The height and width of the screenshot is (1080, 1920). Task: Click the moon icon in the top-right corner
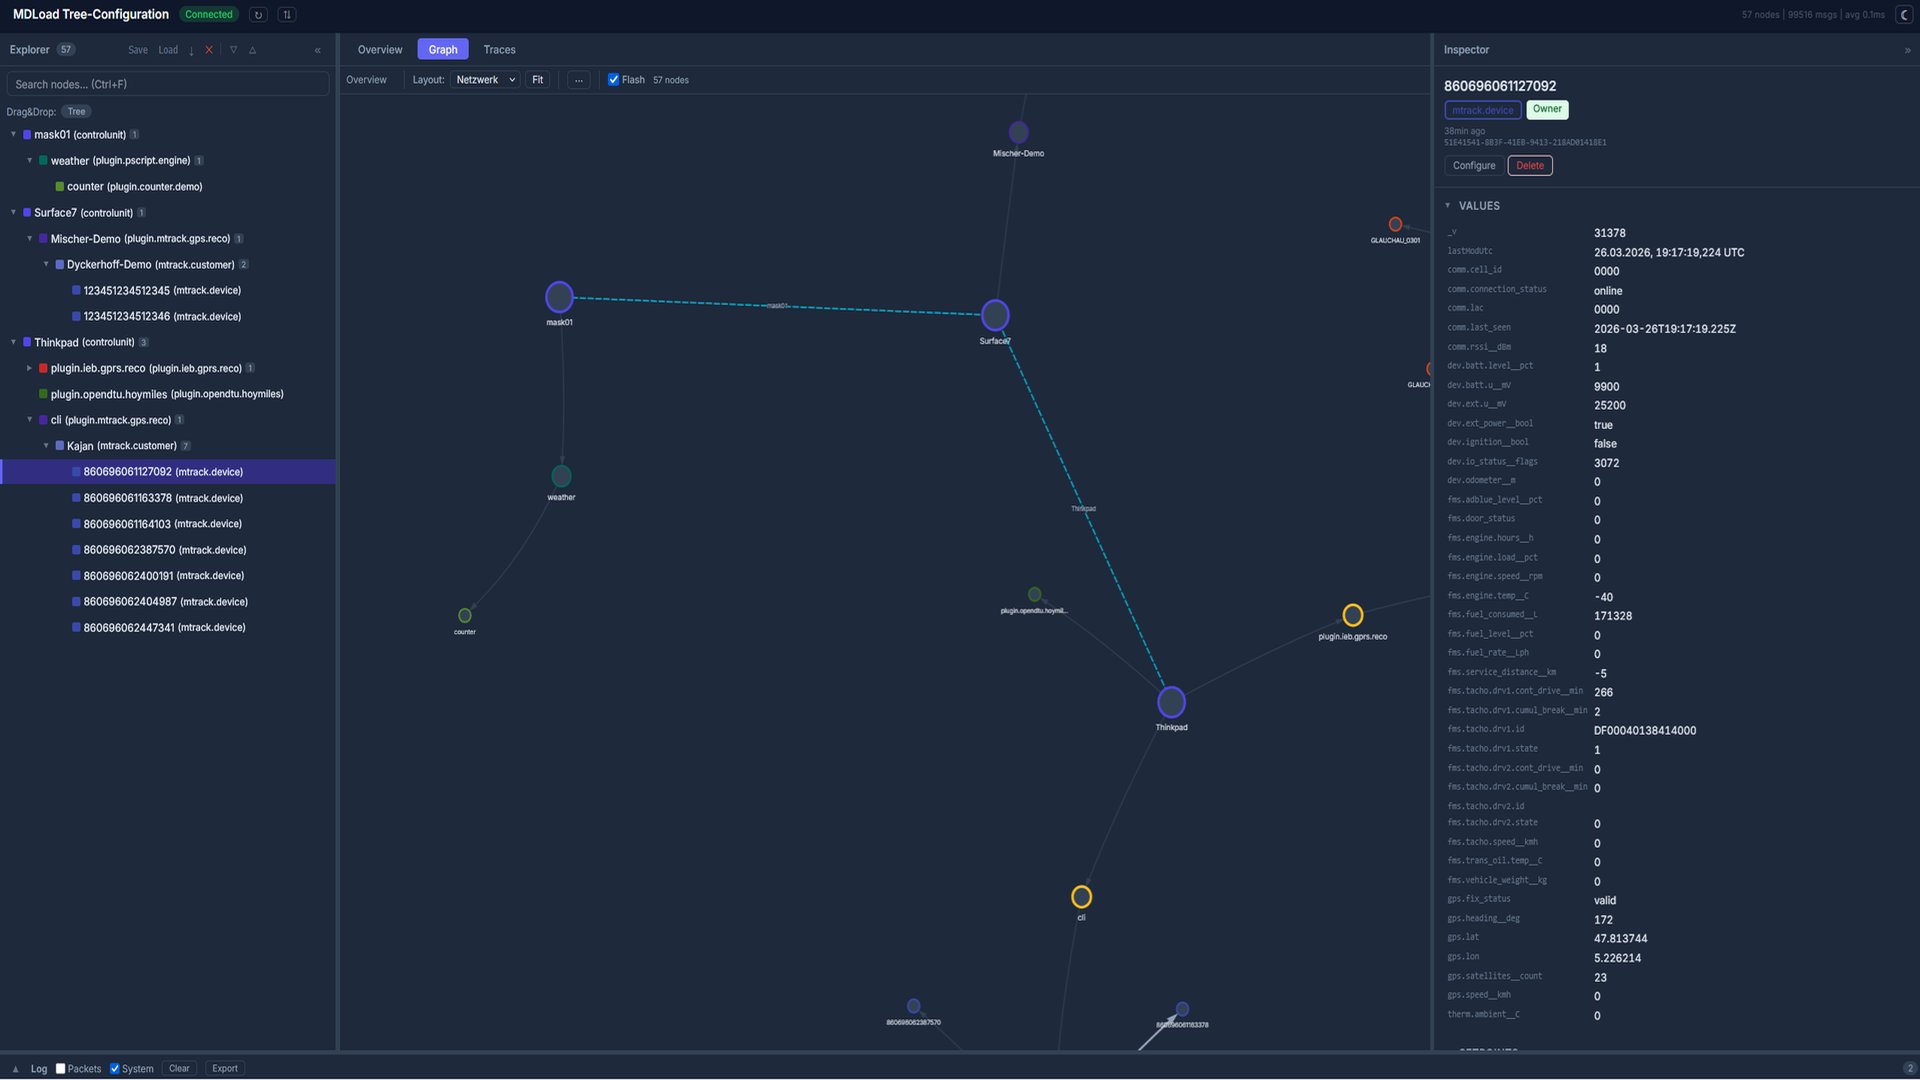tap(1903, 14)
